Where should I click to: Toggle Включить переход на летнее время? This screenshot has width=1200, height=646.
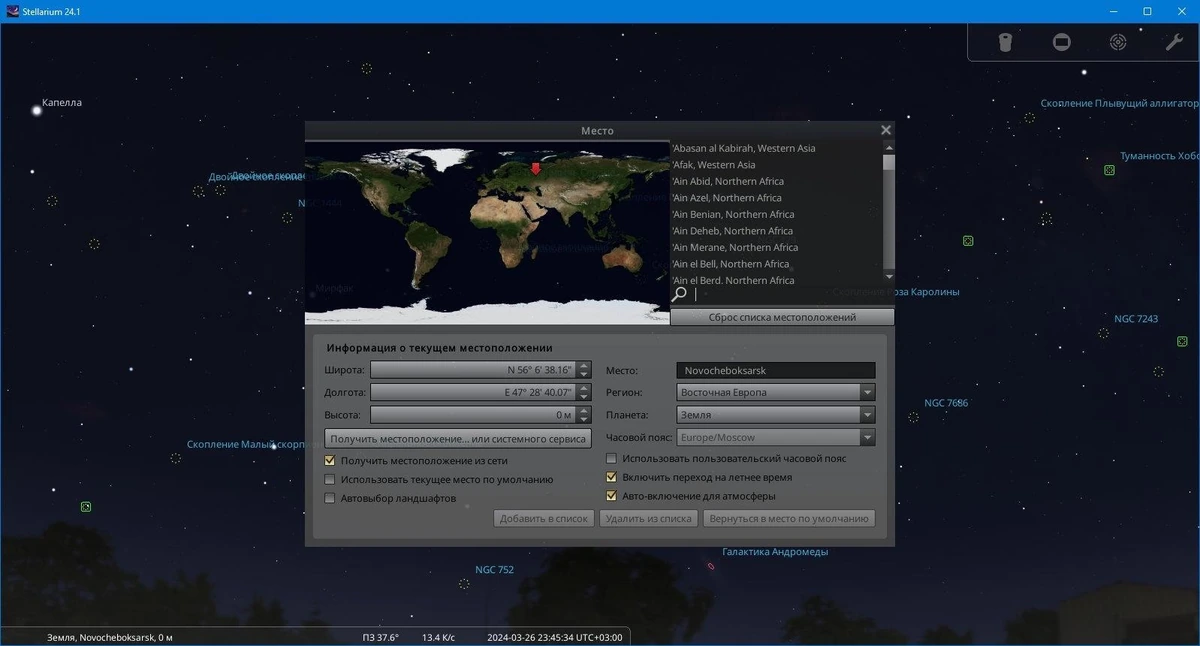(x=612, y=477)
